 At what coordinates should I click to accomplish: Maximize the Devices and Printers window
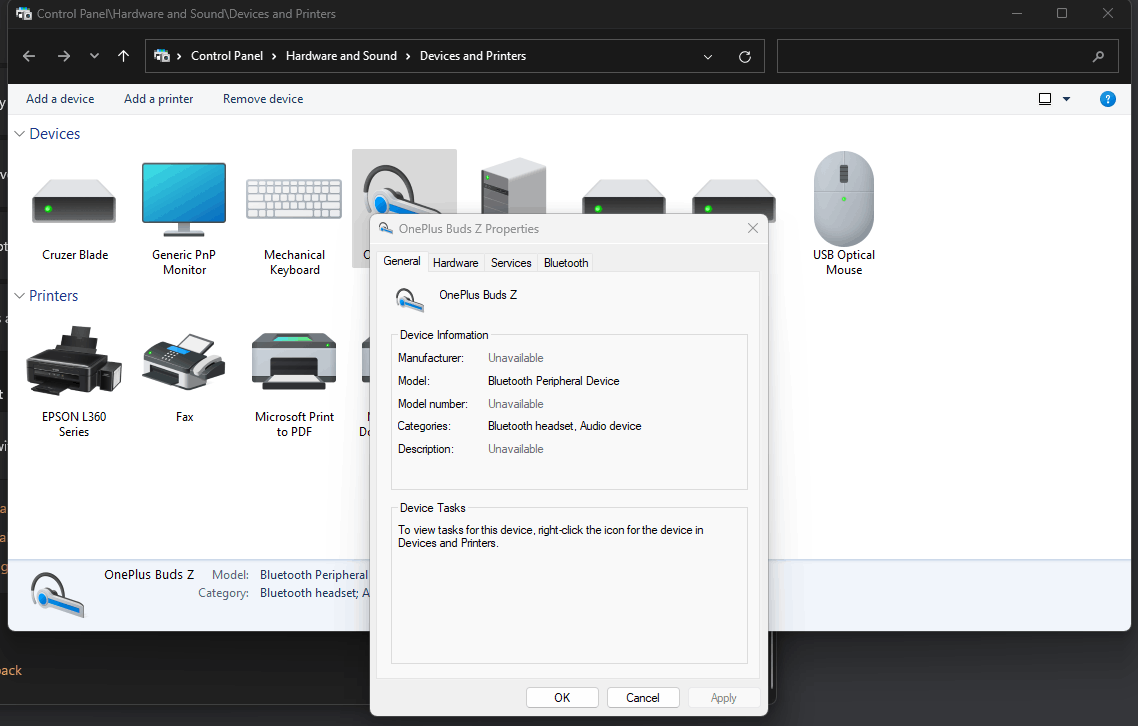point(1062,13)
